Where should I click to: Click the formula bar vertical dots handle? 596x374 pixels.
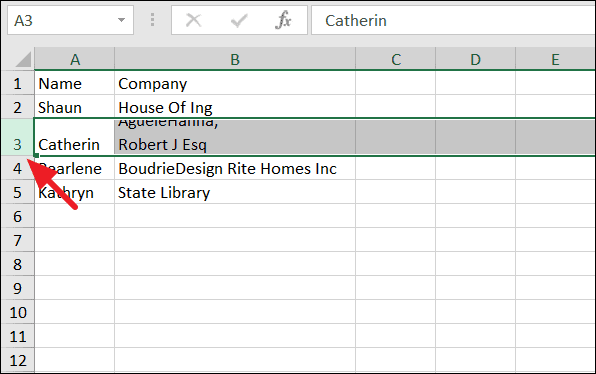coord(152,20)
